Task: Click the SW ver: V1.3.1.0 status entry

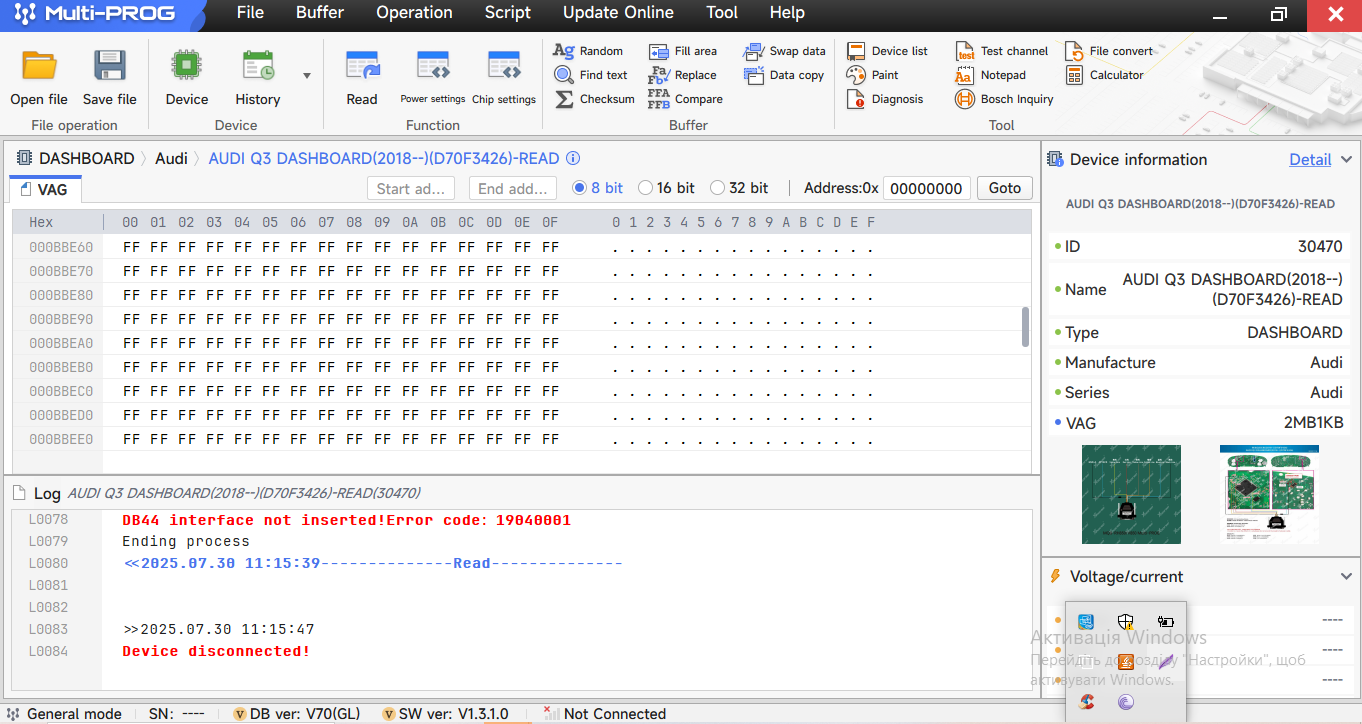Action: [x=446, y=713]
